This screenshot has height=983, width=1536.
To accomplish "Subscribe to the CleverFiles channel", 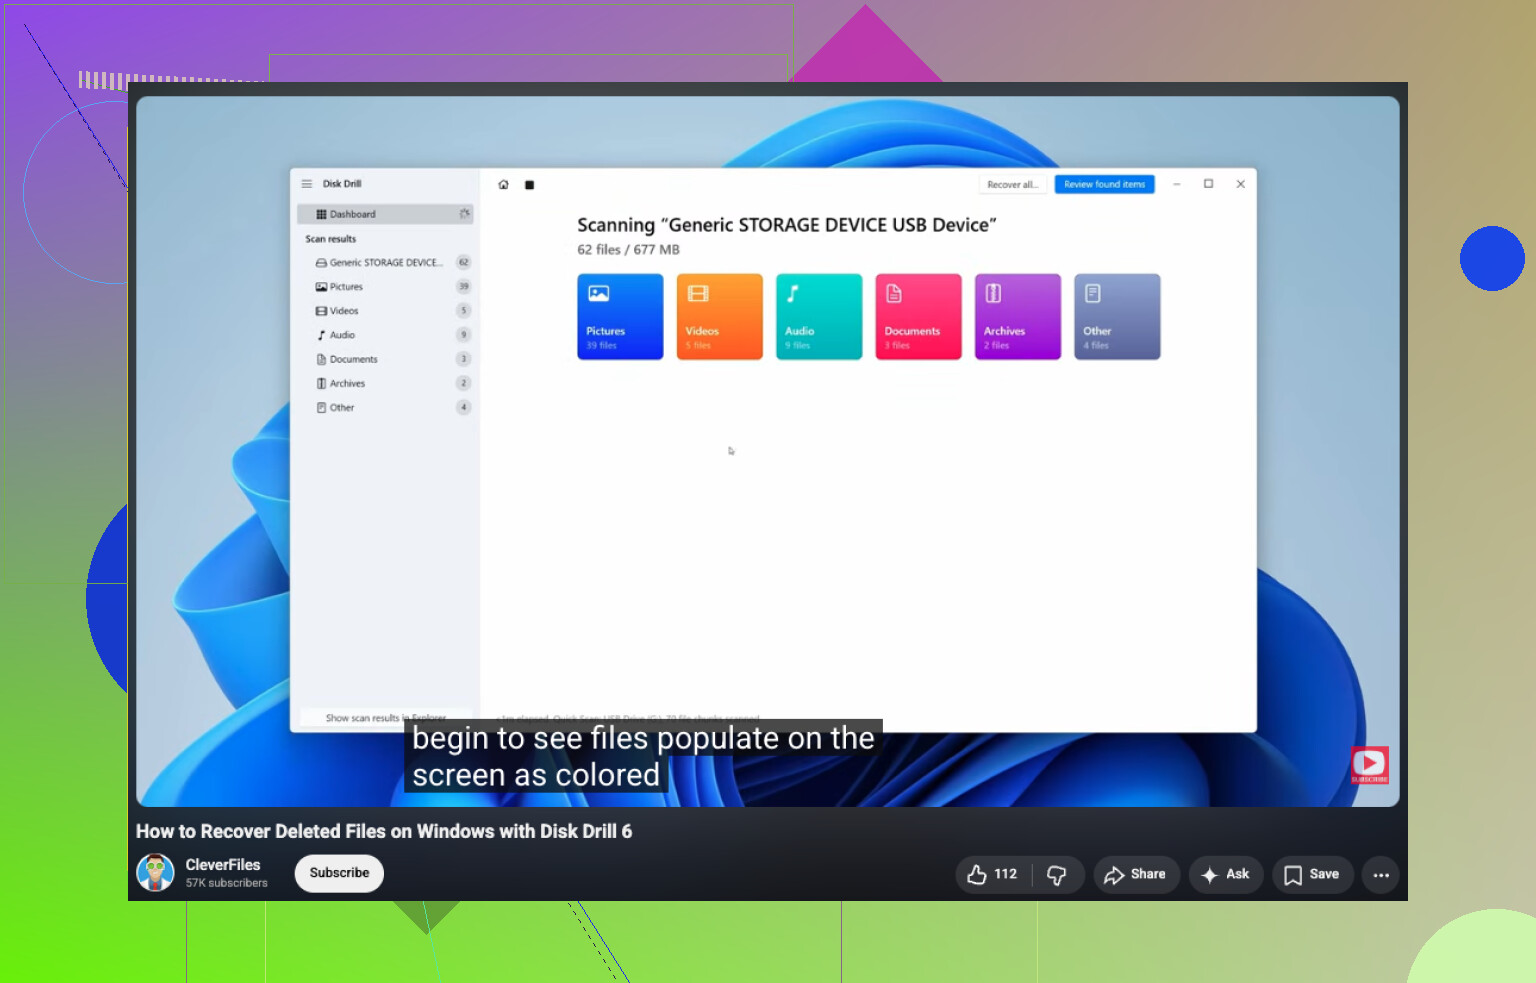I will point(339,873).
